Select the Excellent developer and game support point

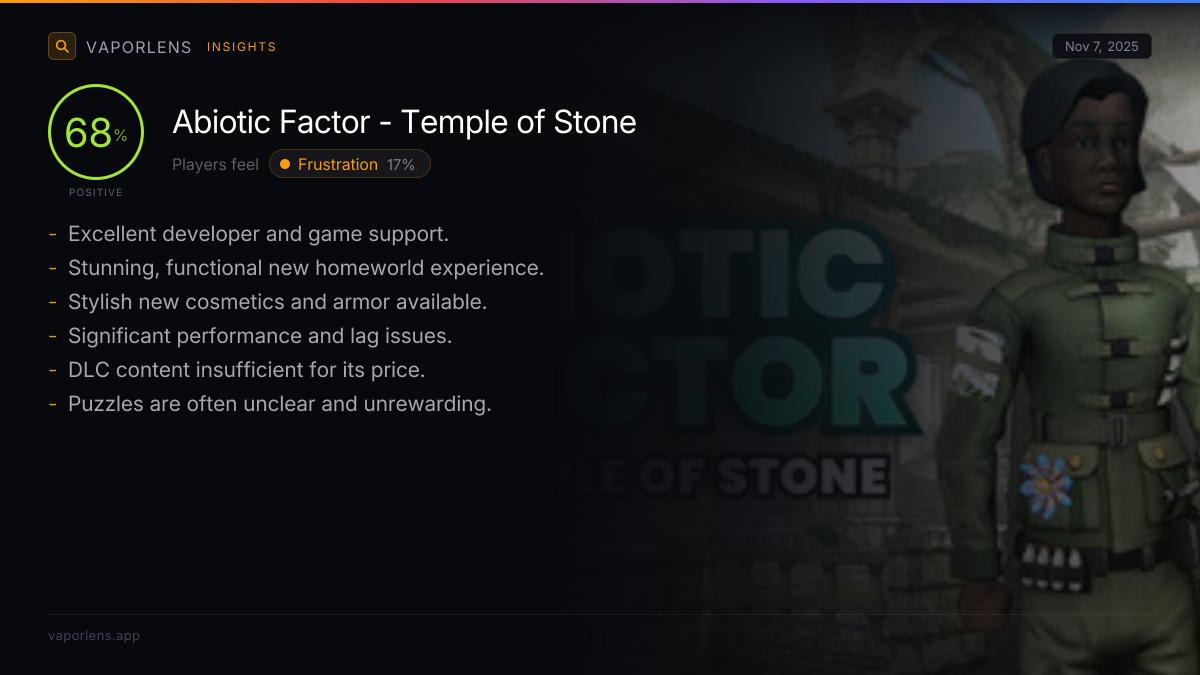258,234
